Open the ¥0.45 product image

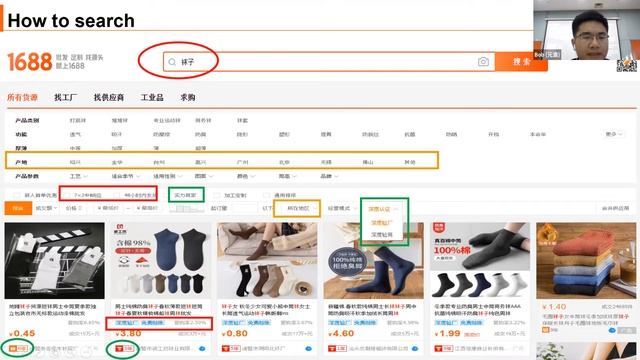(x=55, y=260)
